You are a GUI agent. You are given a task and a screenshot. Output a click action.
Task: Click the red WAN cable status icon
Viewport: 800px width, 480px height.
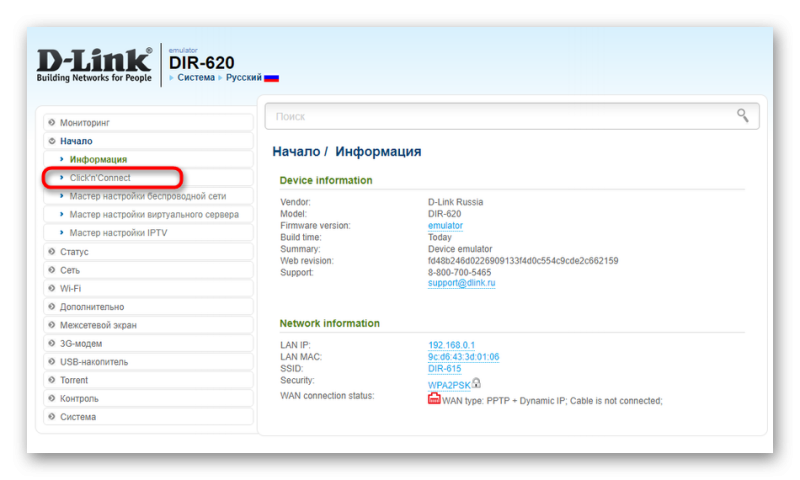(434, 398)
